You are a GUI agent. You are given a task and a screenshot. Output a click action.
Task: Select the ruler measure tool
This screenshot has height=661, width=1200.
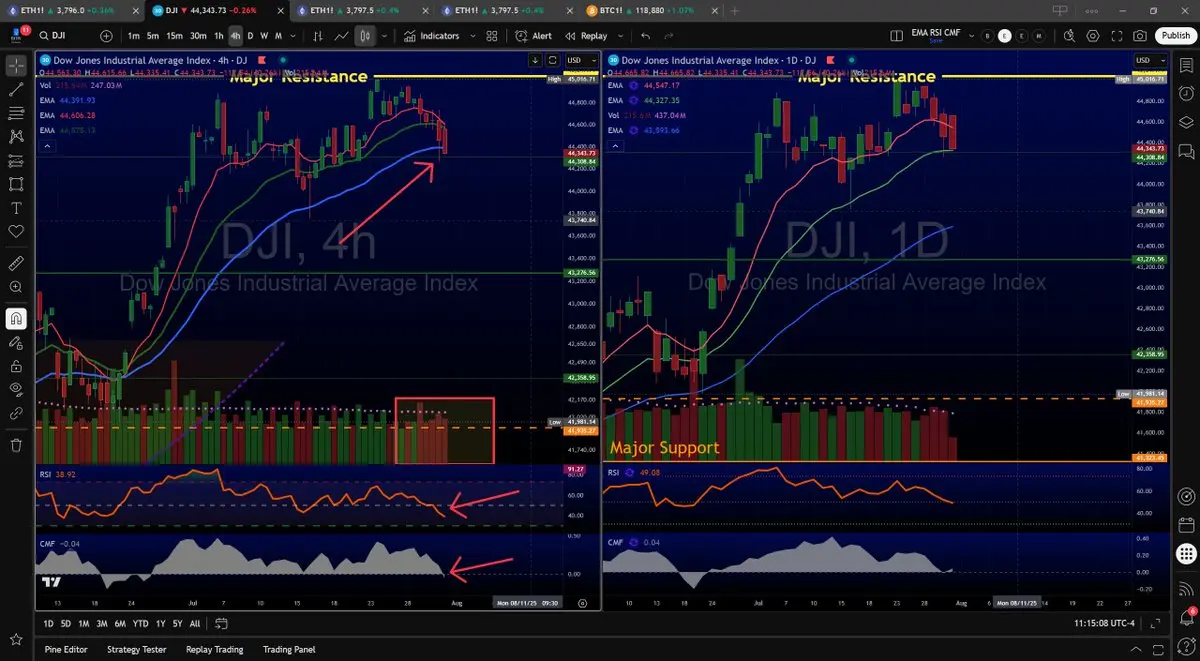tap(16, 264)
